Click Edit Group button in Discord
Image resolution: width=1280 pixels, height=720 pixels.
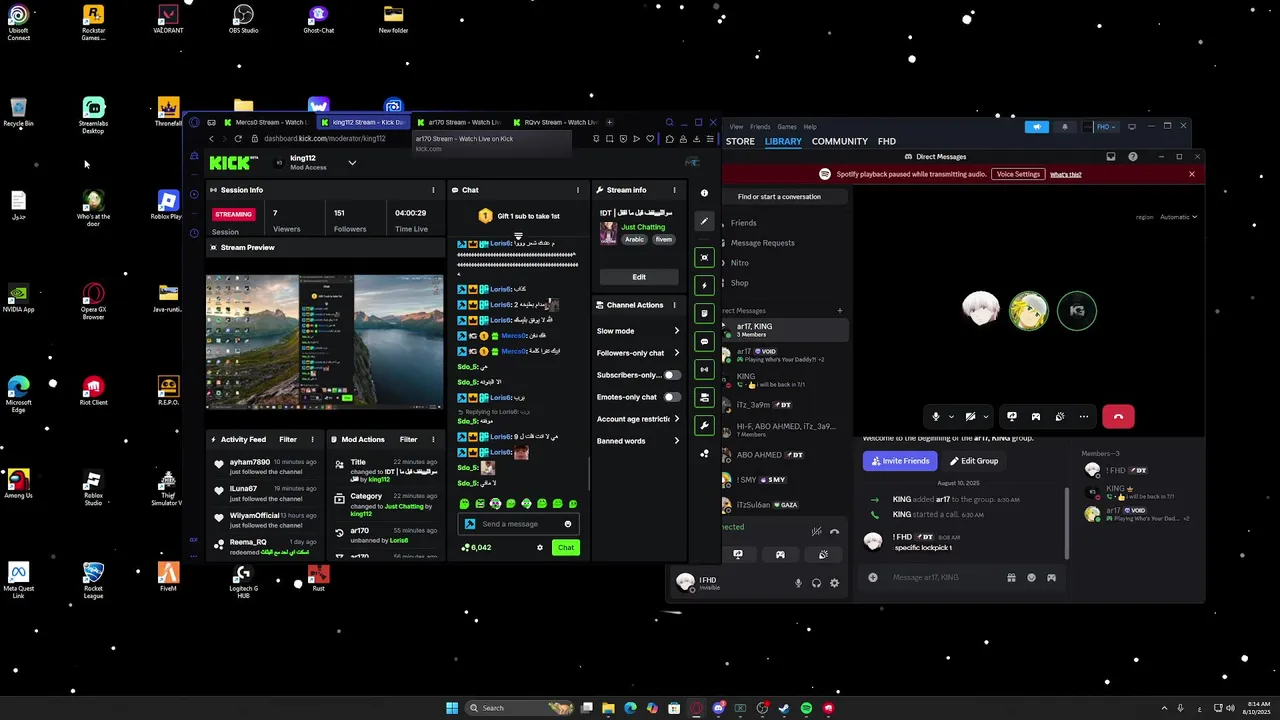click(x=973, y=461)
